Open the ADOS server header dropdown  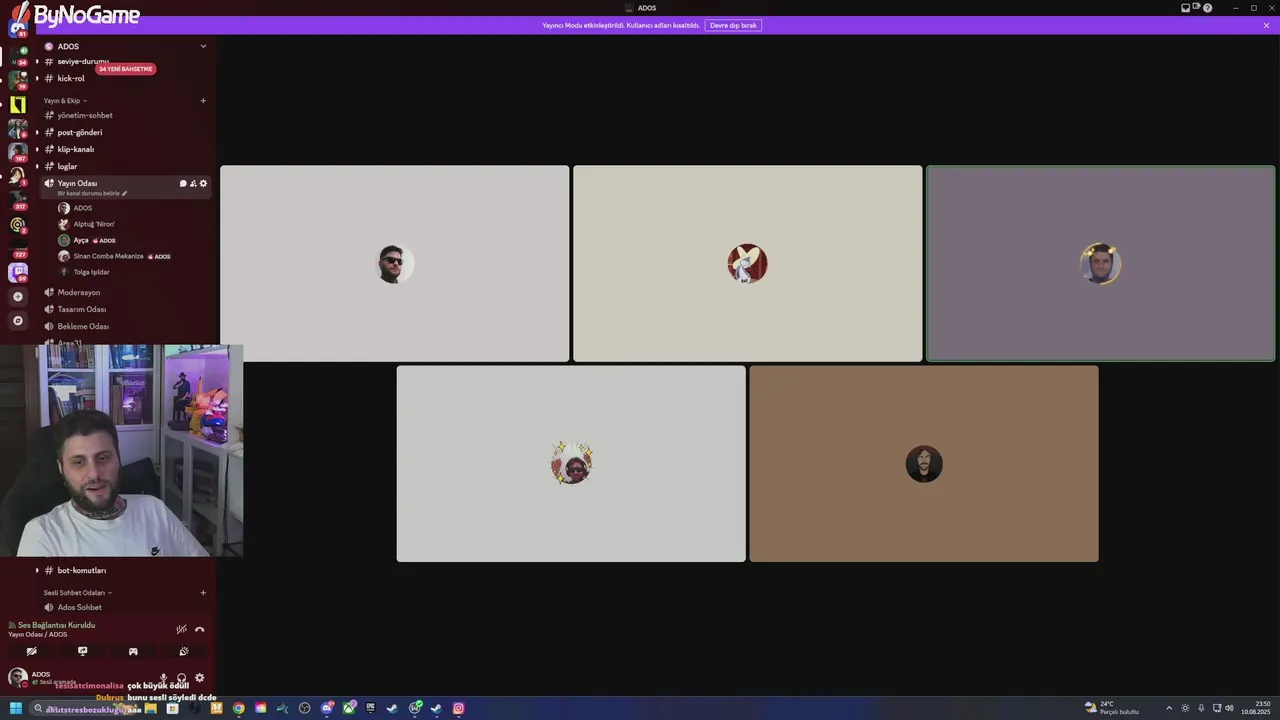(203, 46)
